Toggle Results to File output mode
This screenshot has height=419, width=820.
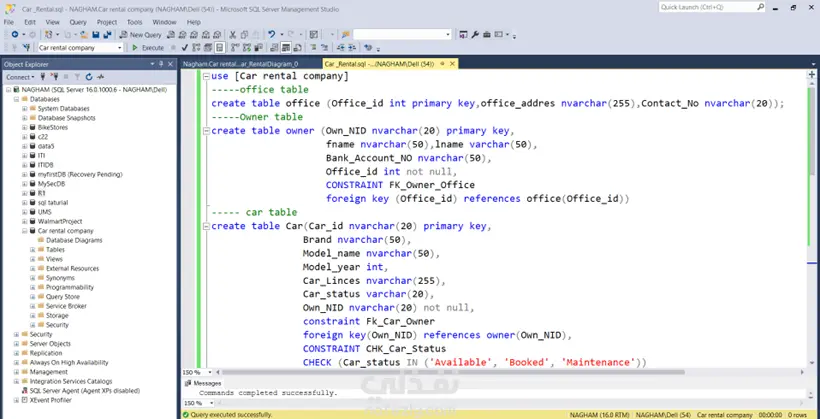click(x=298, y=48)
